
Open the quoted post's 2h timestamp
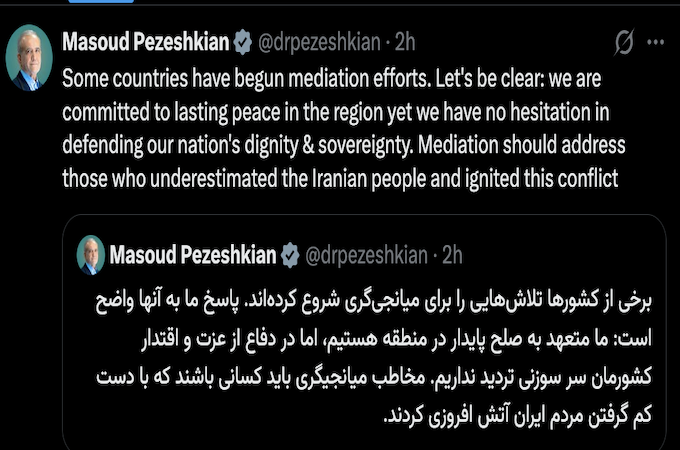[x=452, y=254]
